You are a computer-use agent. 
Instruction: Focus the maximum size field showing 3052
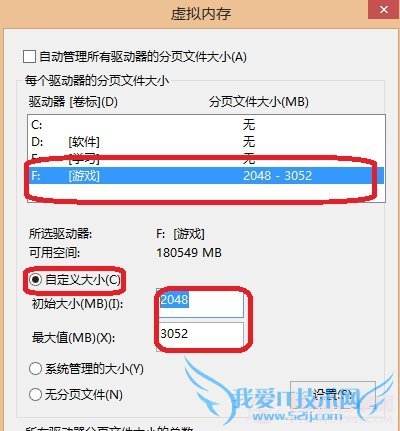click(x=201, y=335)
